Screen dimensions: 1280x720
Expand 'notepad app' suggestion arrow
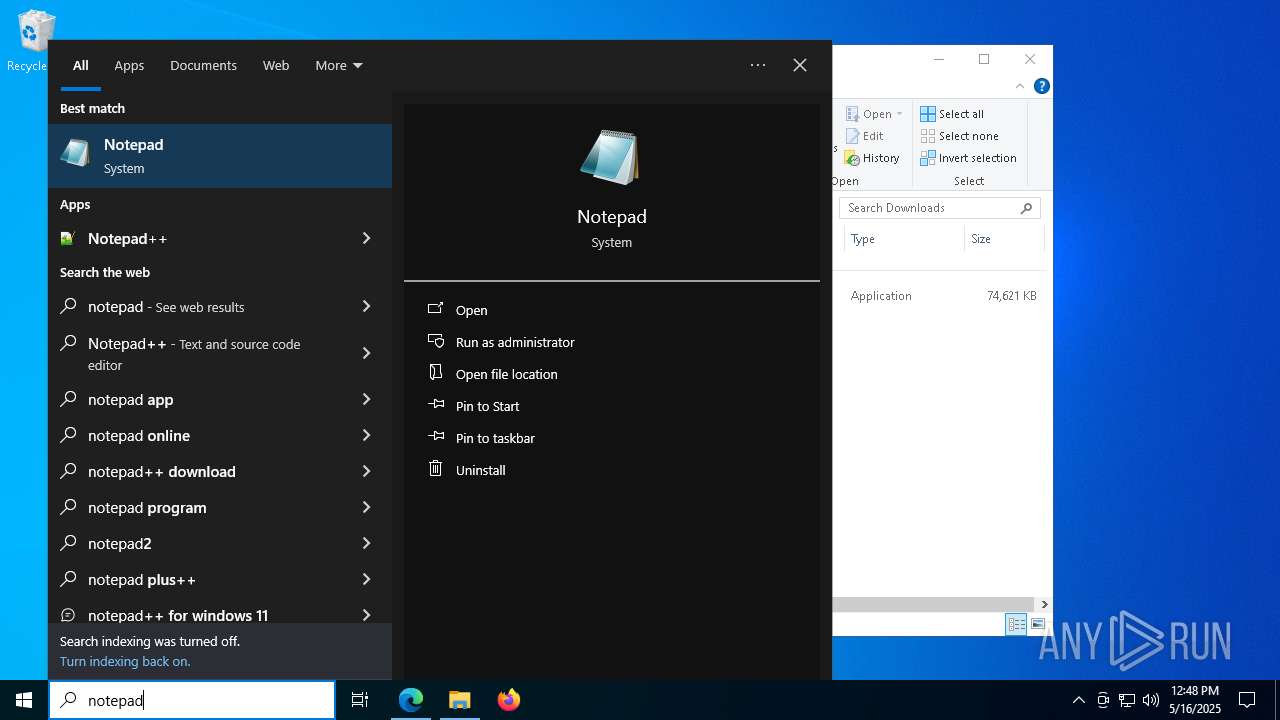[x=366, y=399]
